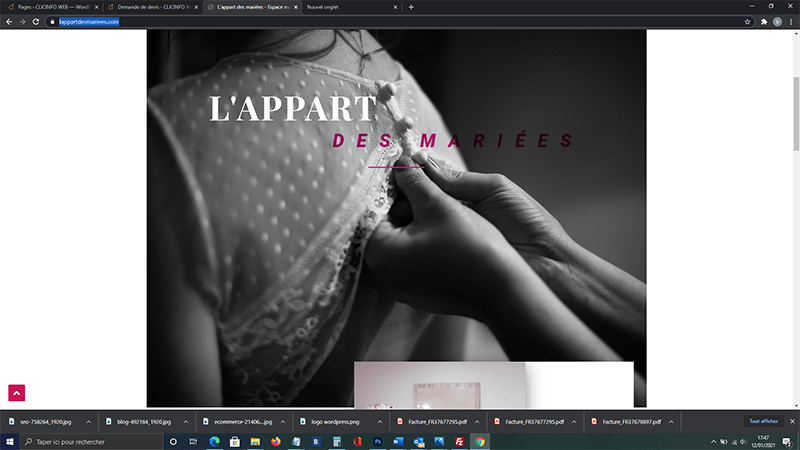
Task: Open a new tab with plus button
Action: (x=411, y=7)
